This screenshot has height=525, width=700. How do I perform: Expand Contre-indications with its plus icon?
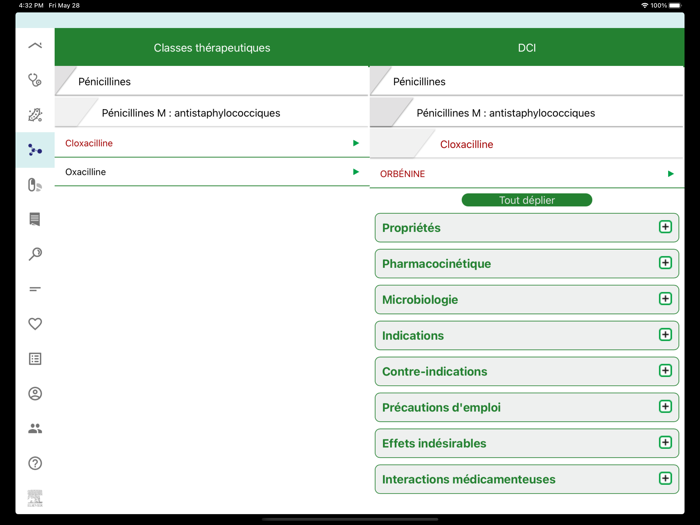click(x=665, y=371)
